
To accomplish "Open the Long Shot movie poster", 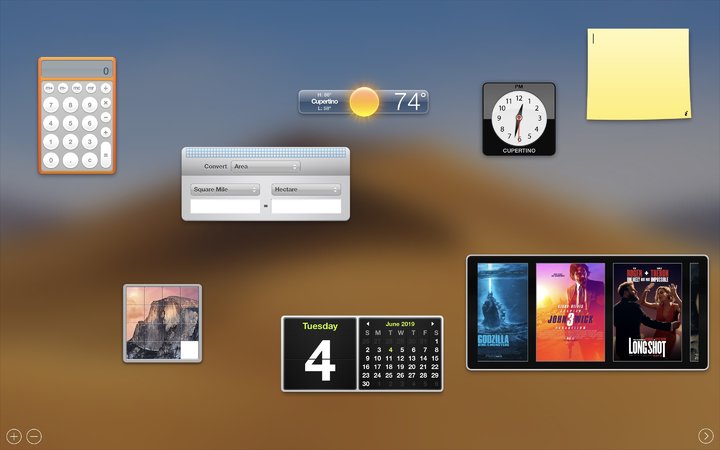I will click(647, 312).
